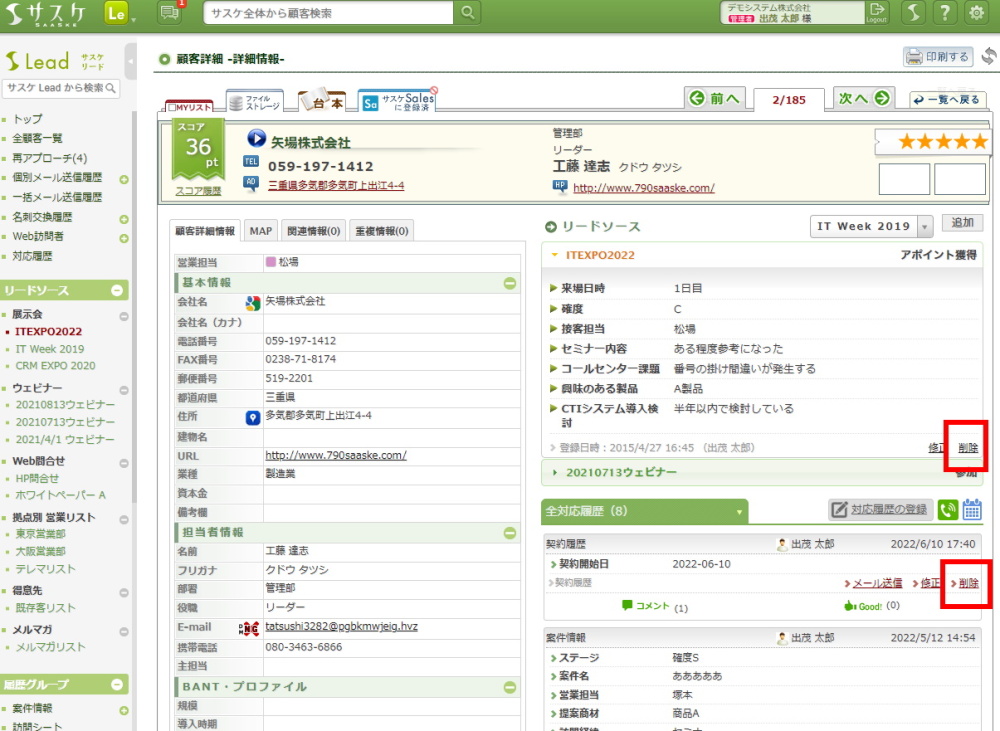Click the 印刷する print button
This screenshot has height=731, width=1000.
pos(937,57)
